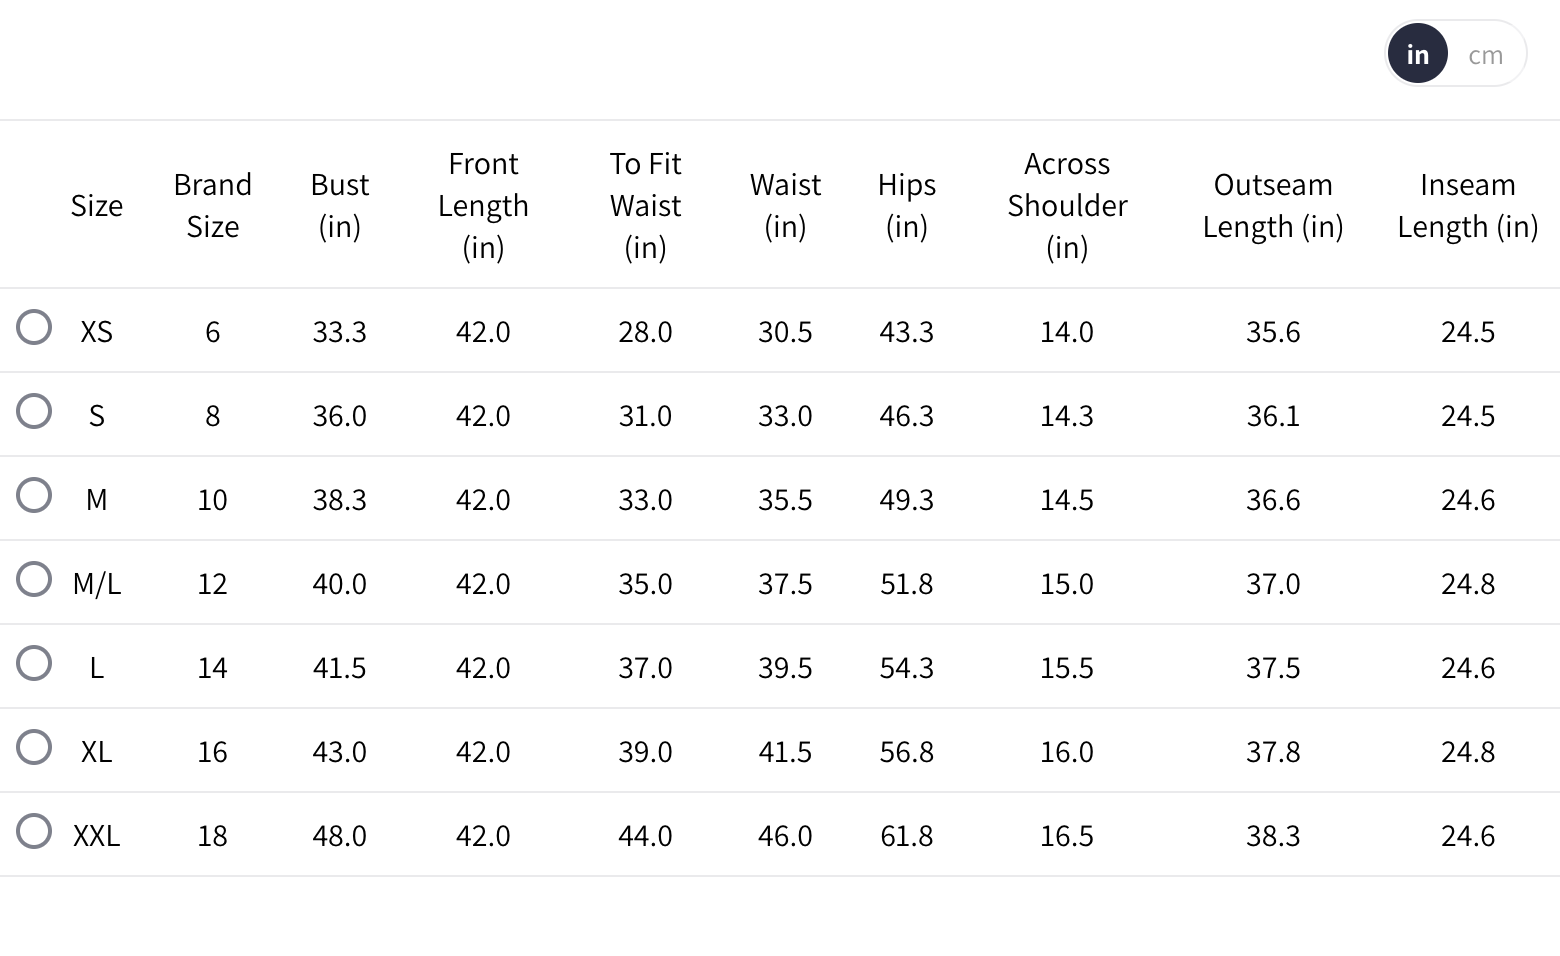Click the Size column header
Screen dimensions: 1560x956
coord(97,206)
